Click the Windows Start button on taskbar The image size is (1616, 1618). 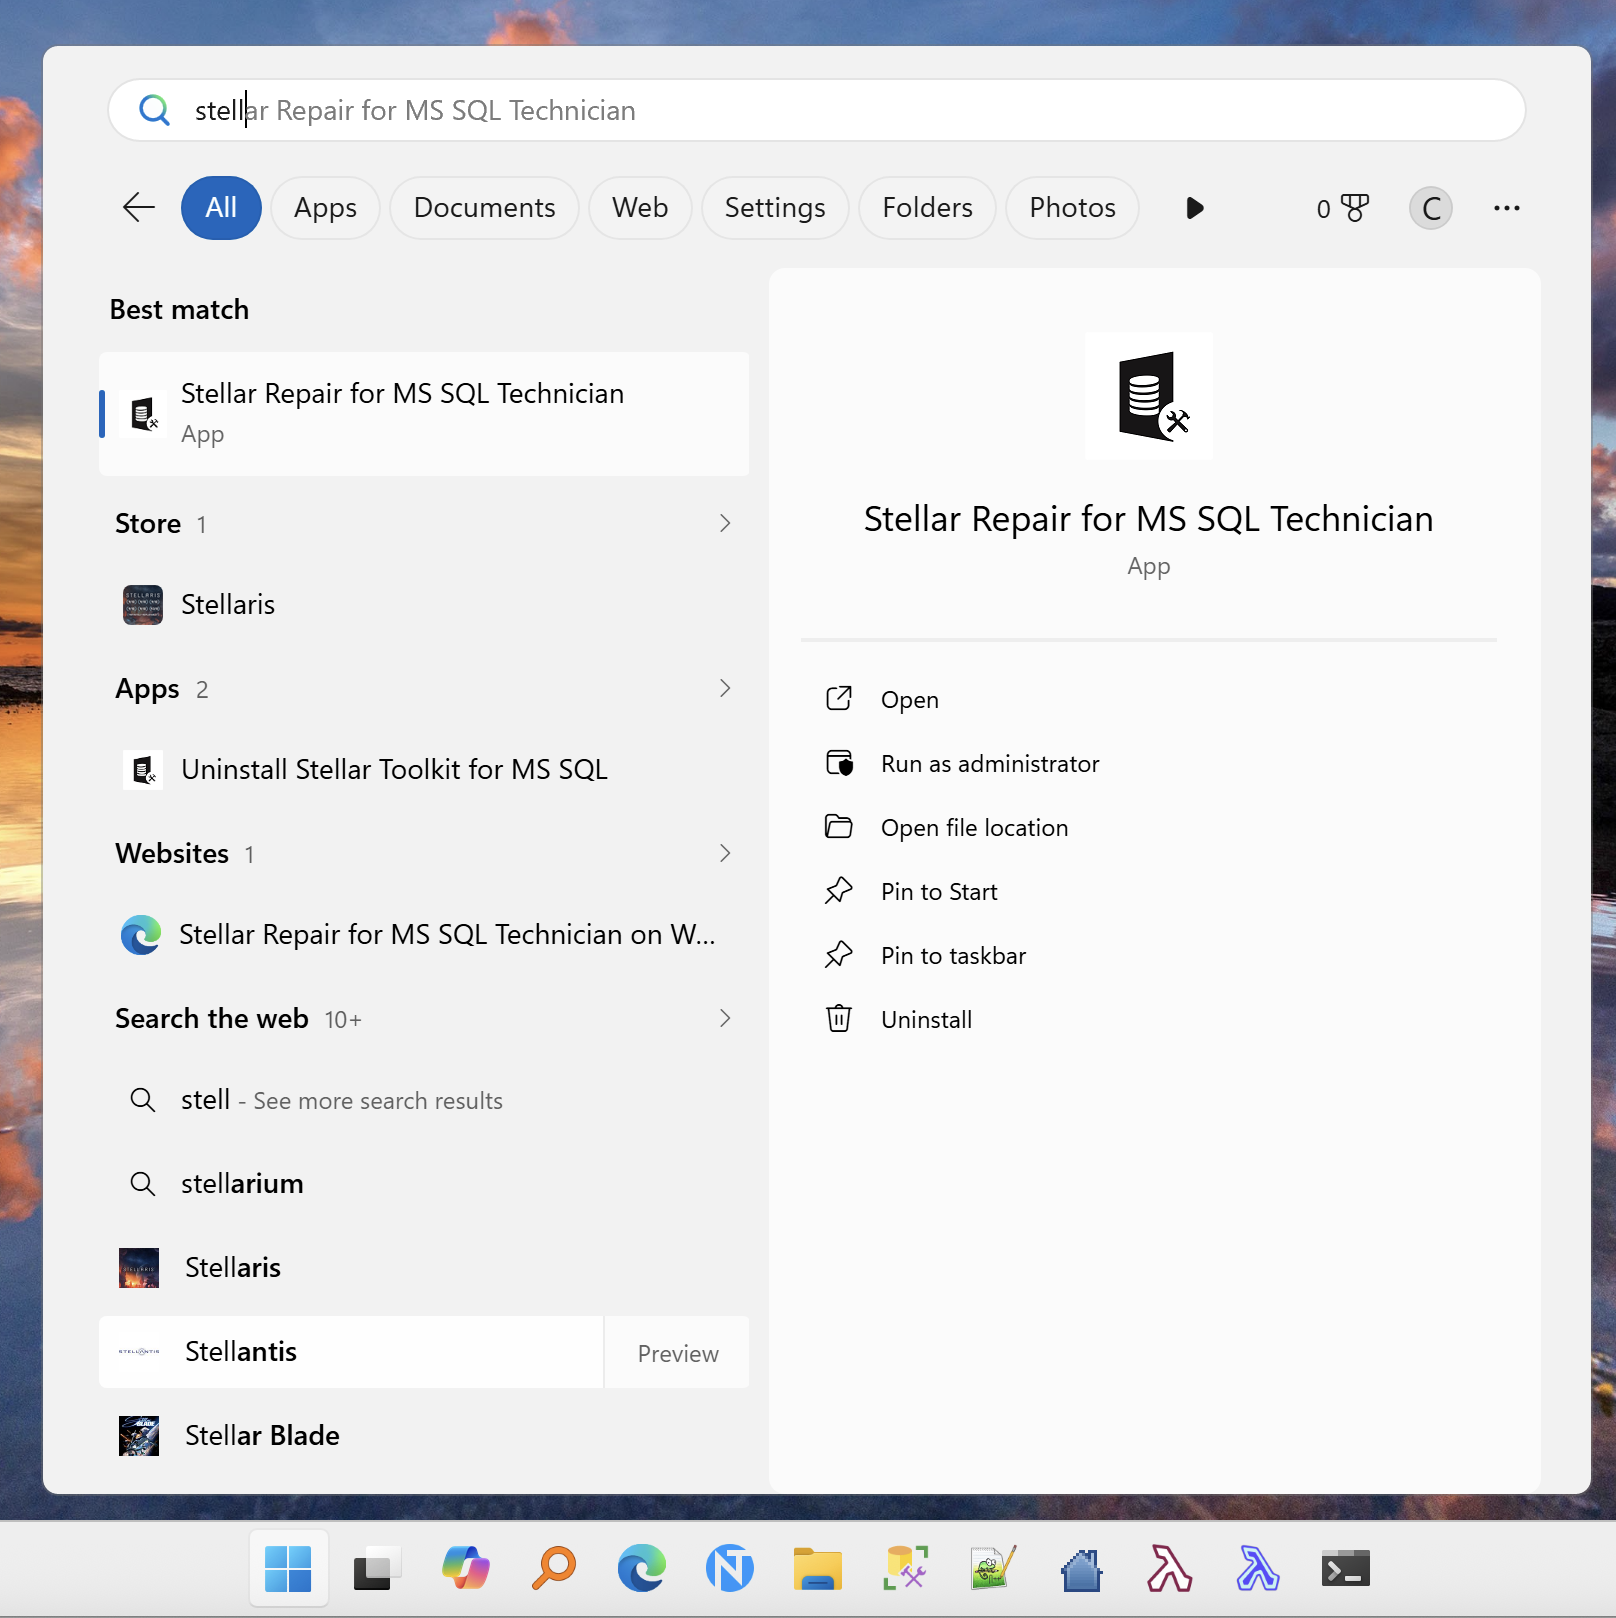point(289,1568)
